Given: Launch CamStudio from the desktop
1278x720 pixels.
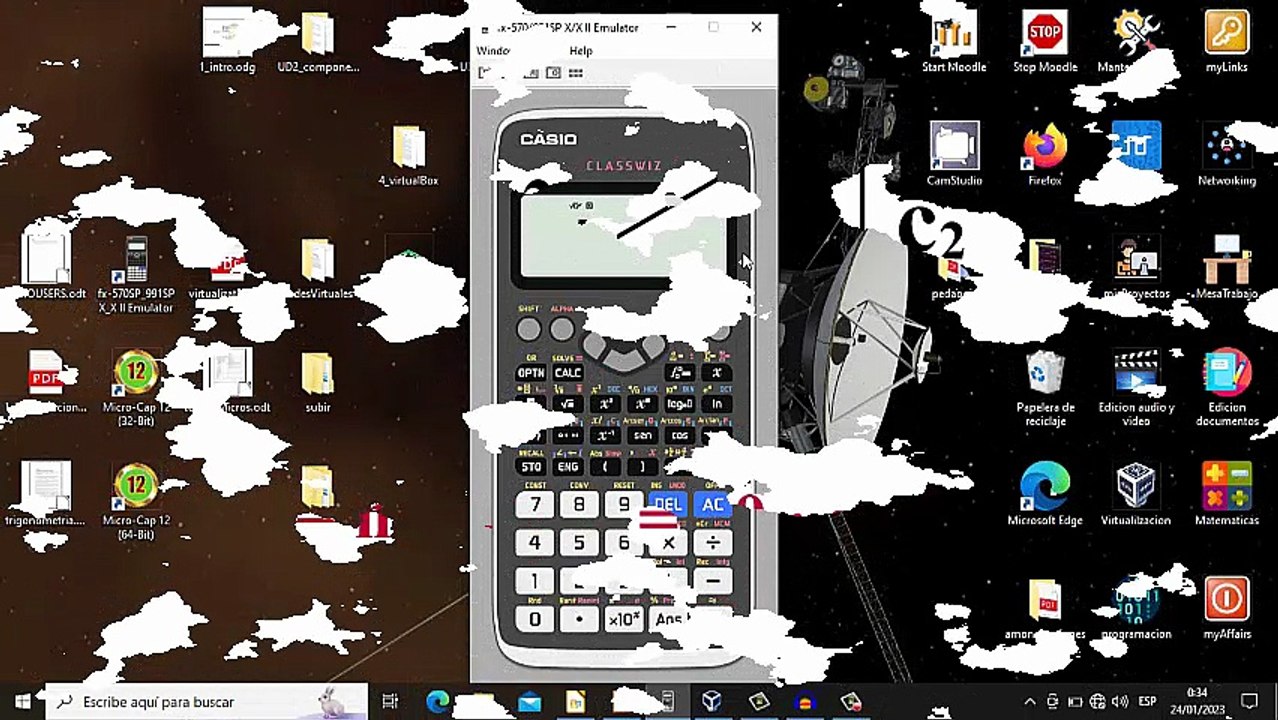Looking at the screenshot, I should (954, 155).
